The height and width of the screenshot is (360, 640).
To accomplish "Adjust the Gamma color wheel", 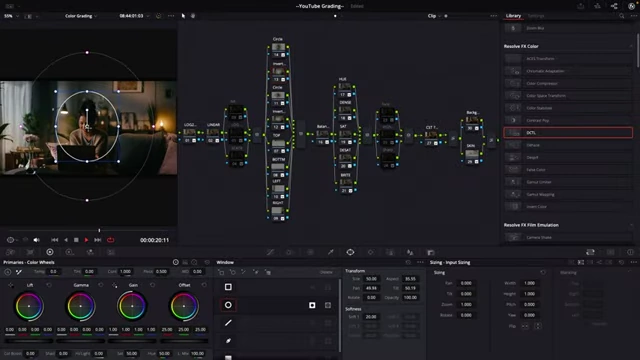I will (81, 306).
